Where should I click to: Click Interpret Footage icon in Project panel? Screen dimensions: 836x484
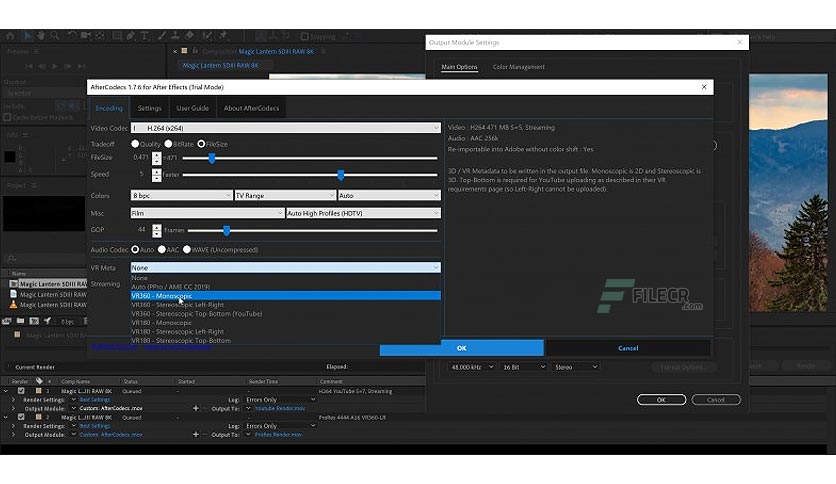[6, 321]
